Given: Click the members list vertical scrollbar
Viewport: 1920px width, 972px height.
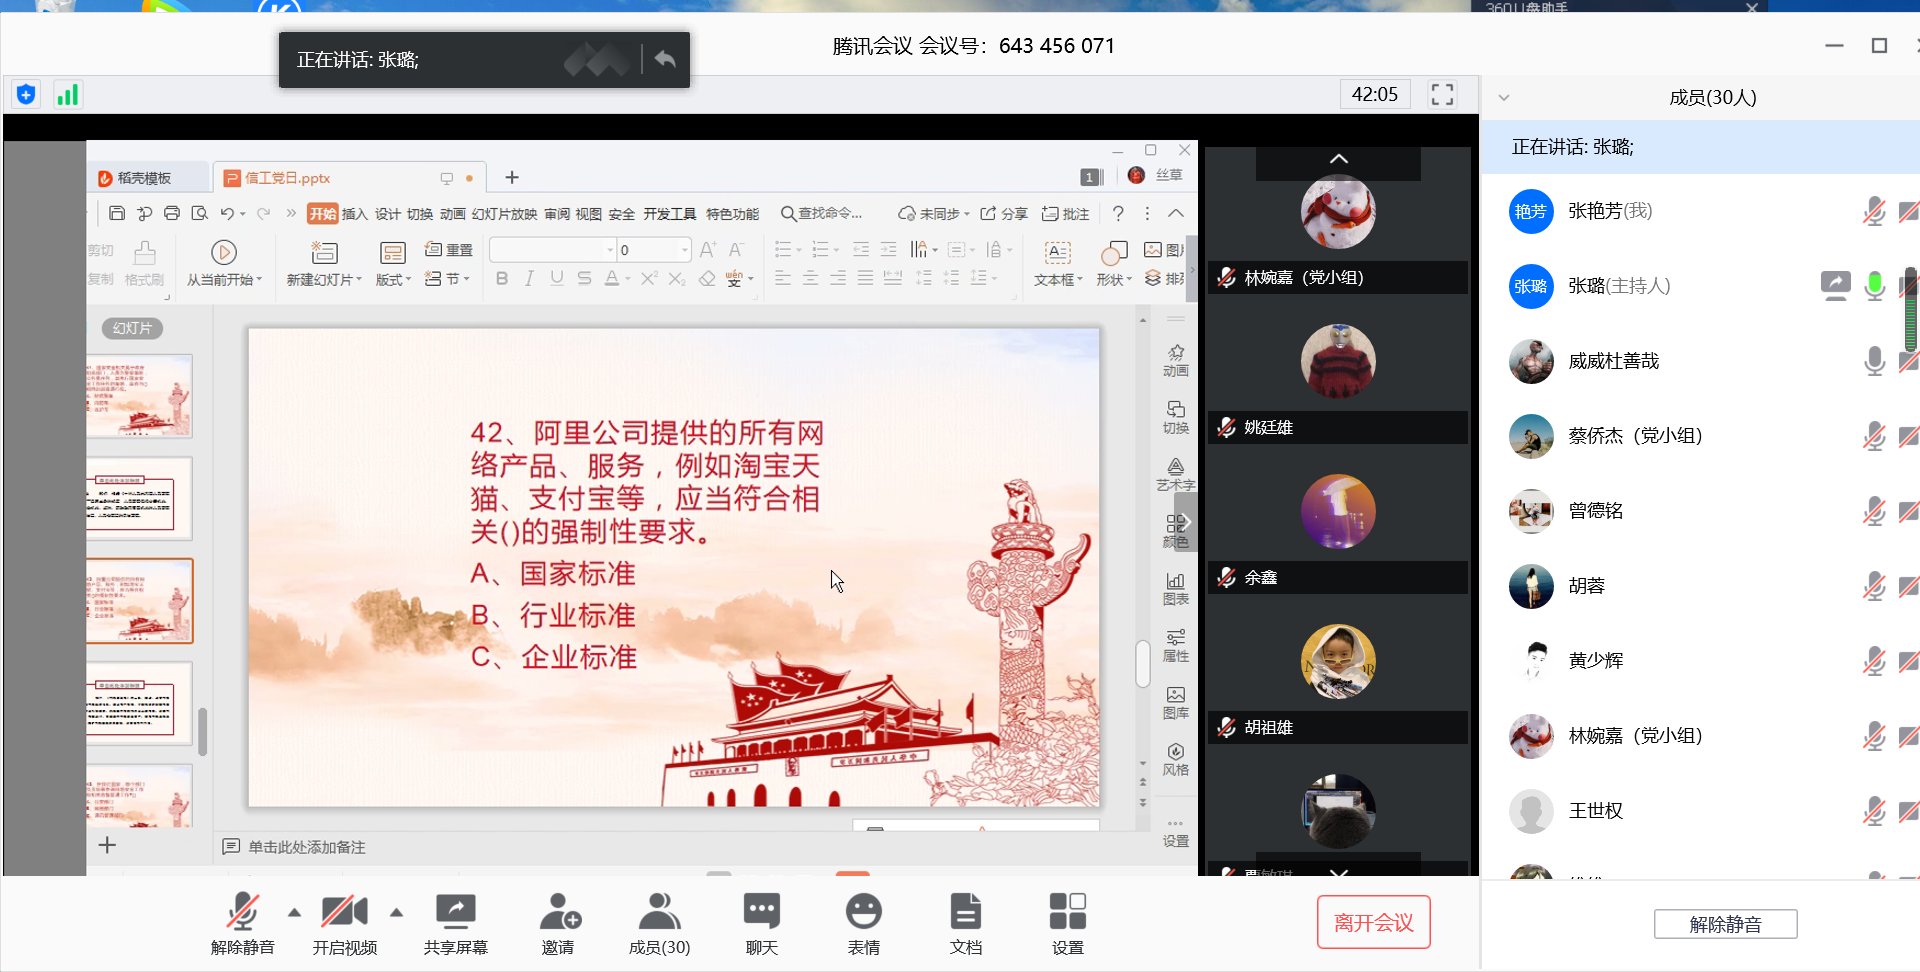Looking at the screenshot, I should click(x=1911, y=310).
